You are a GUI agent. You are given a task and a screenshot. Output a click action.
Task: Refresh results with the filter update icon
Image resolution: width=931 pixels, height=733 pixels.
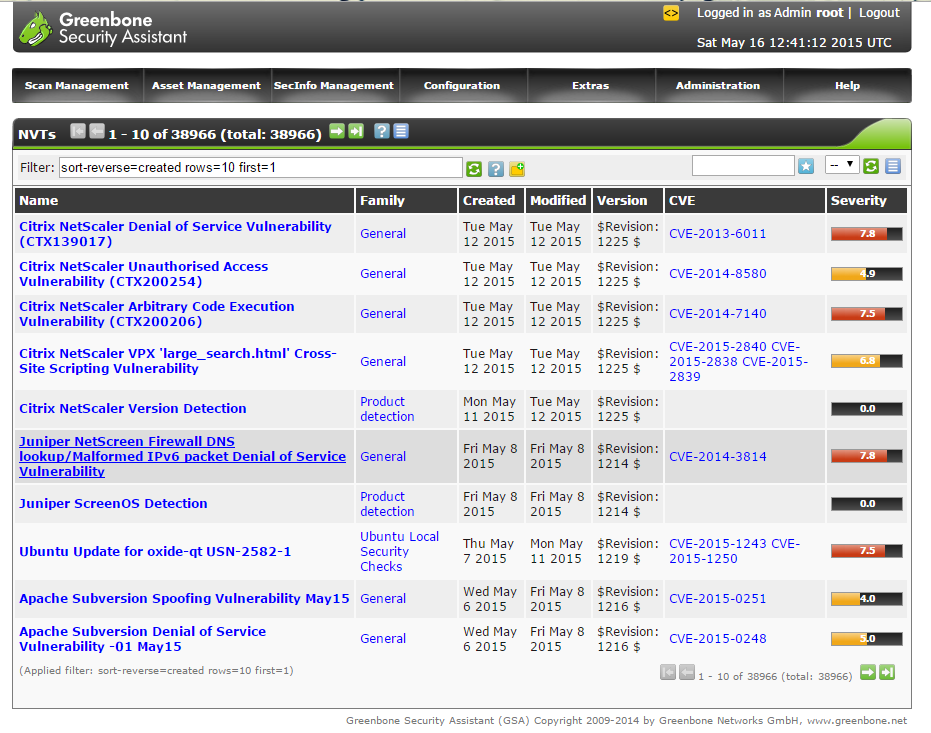pyautogui.click(x=474, y=166)
